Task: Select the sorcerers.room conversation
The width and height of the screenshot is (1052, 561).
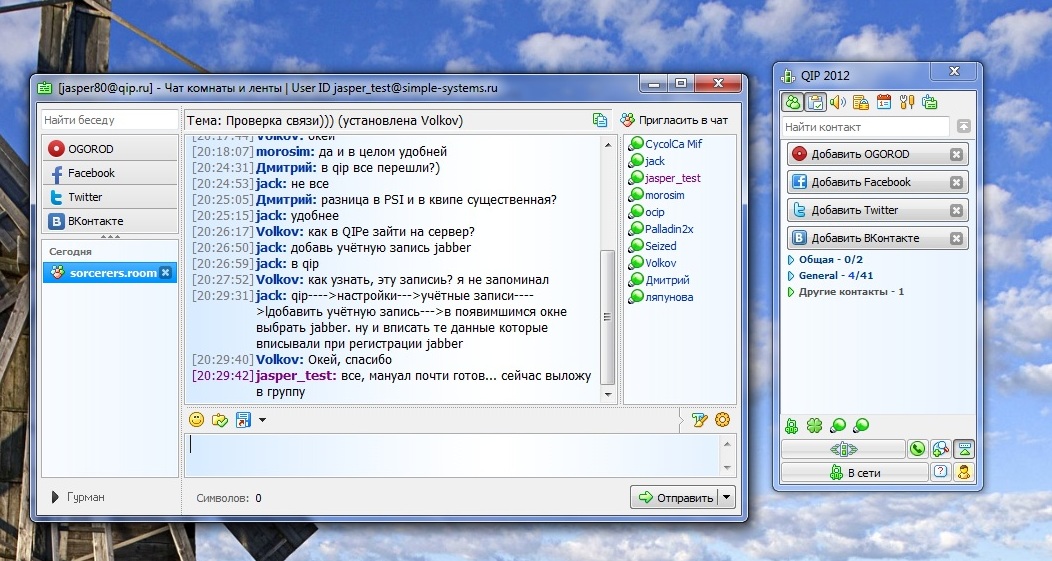Action: pyautogui.click(x=110, y=272)
